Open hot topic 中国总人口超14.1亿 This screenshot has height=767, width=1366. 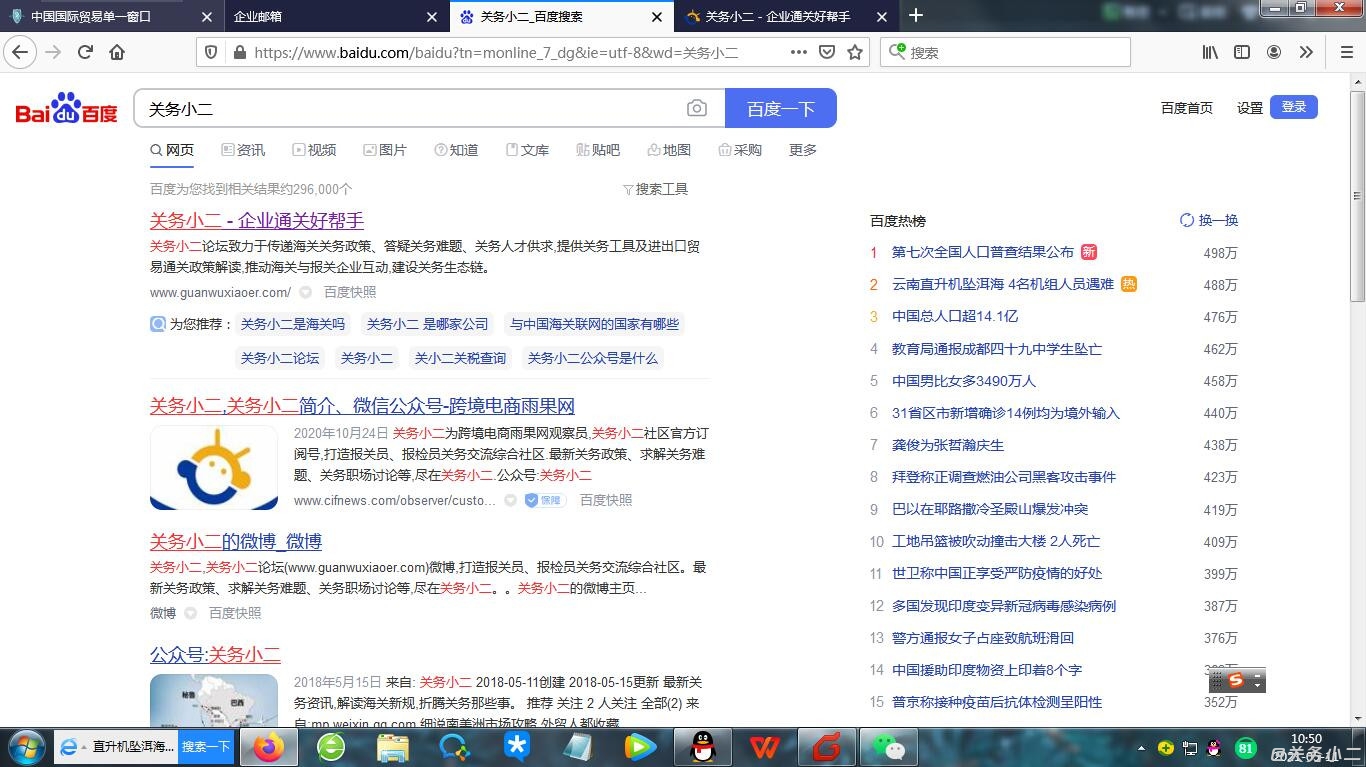pyautogui.click(x=955, y=316)
